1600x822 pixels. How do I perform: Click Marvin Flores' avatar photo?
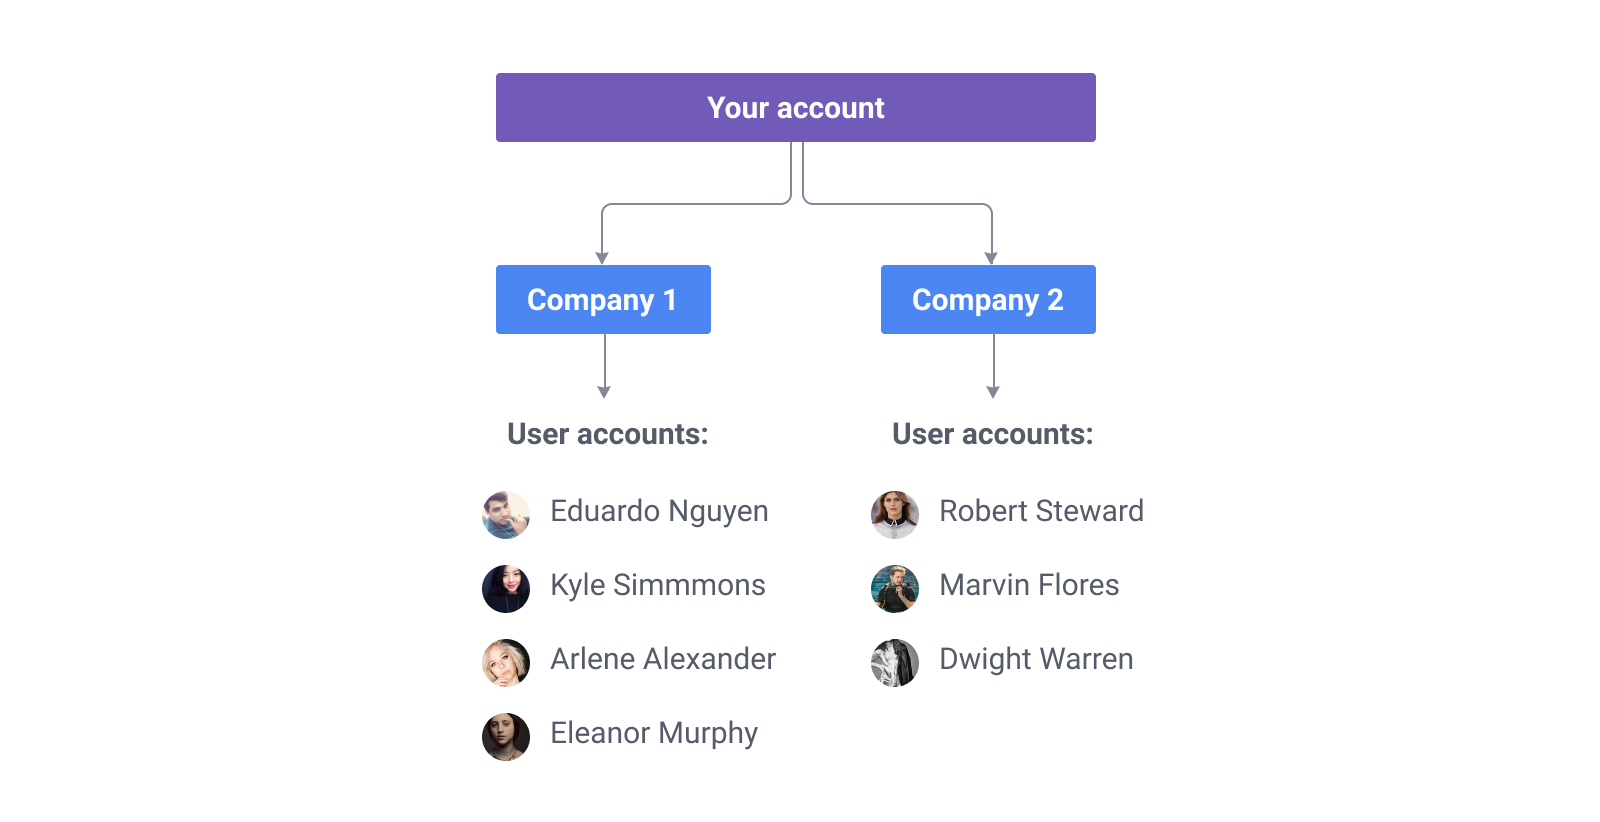(895, 589)
